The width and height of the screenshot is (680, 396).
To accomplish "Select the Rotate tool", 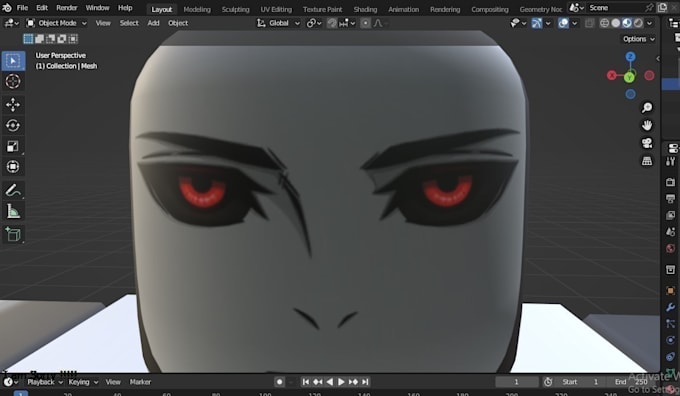I will [13, 125].
